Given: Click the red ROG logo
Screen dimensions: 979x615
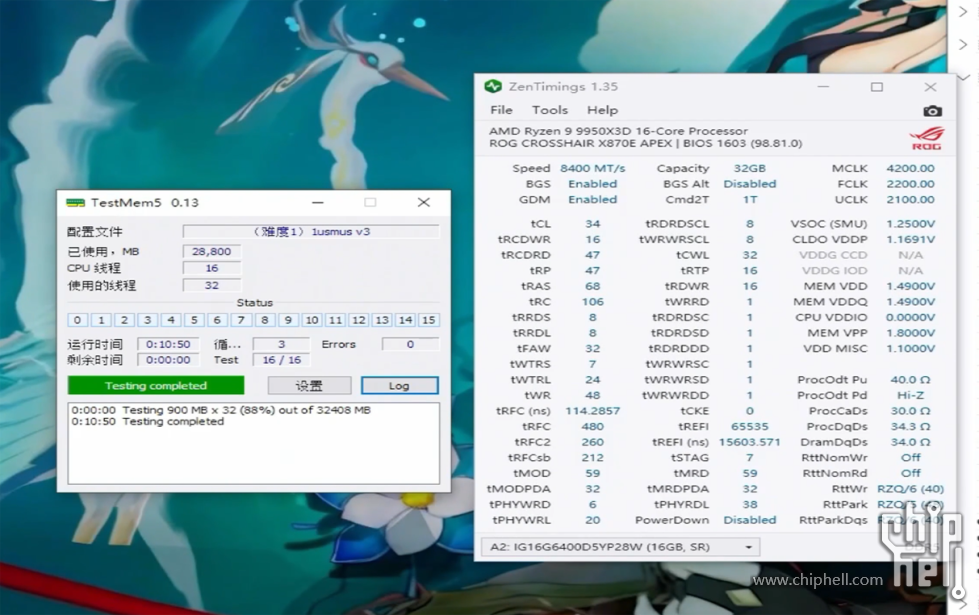Looking at the screenshot, I should pos(927,138).
